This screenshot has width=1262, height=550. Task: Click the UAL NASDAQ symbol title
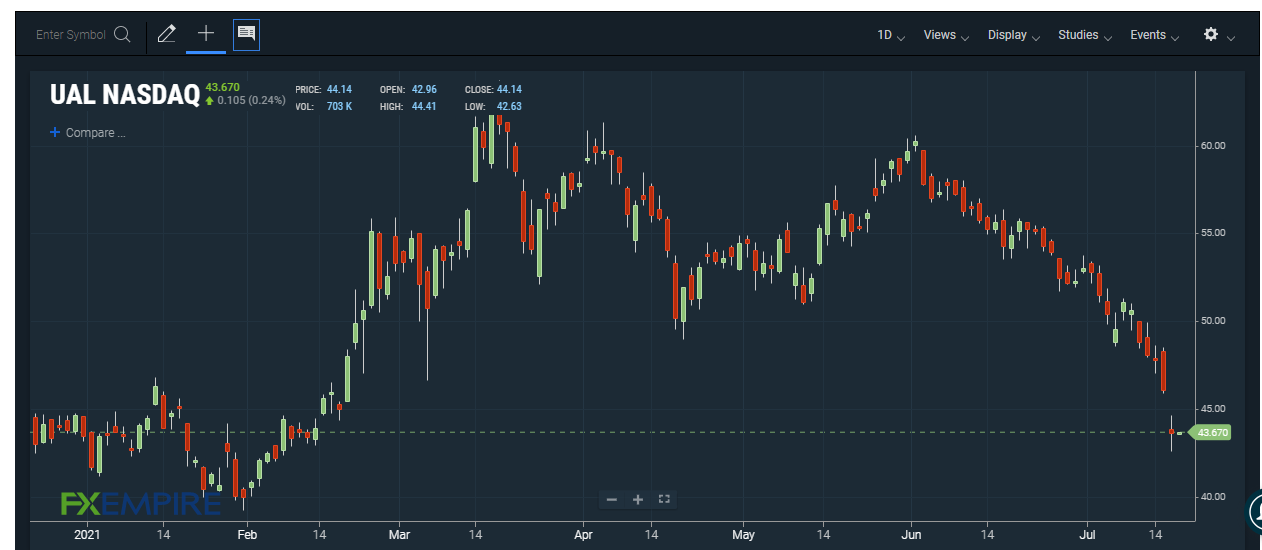pos(125,95)
